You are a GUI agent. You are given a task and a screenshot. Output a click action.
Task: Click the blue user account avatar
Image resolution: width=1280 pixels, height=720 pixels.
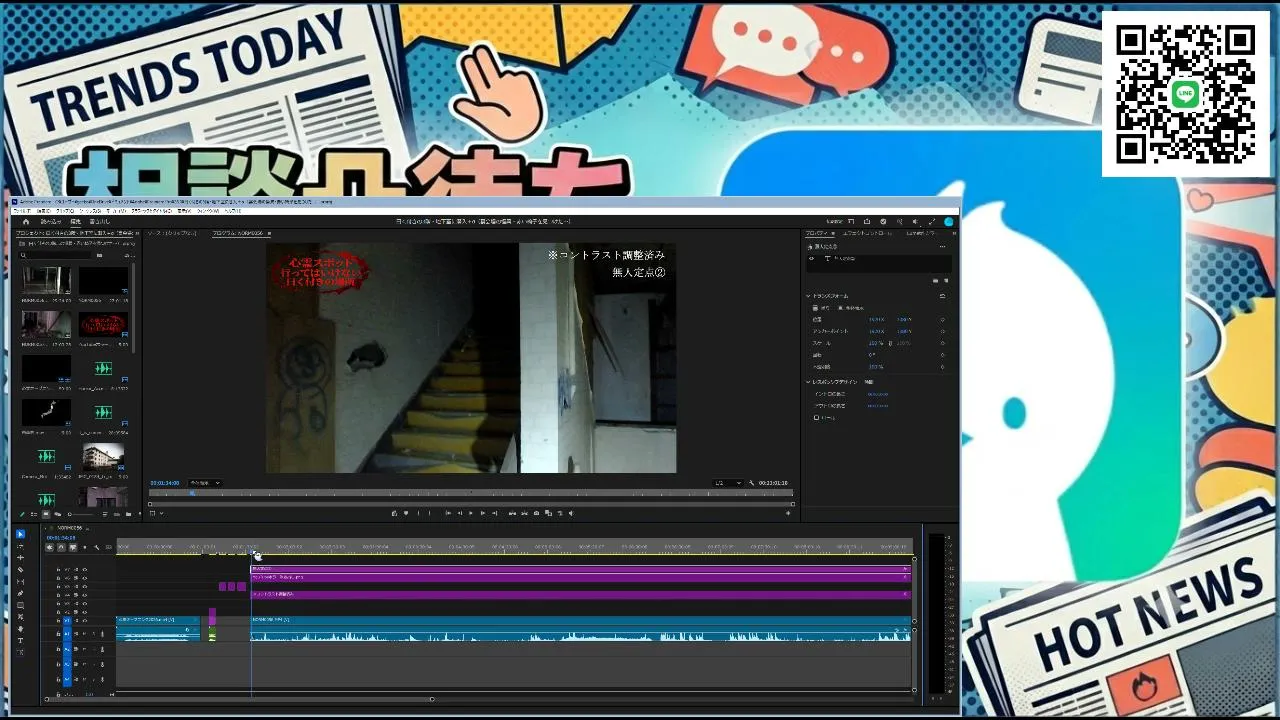[x=948, y=221]
